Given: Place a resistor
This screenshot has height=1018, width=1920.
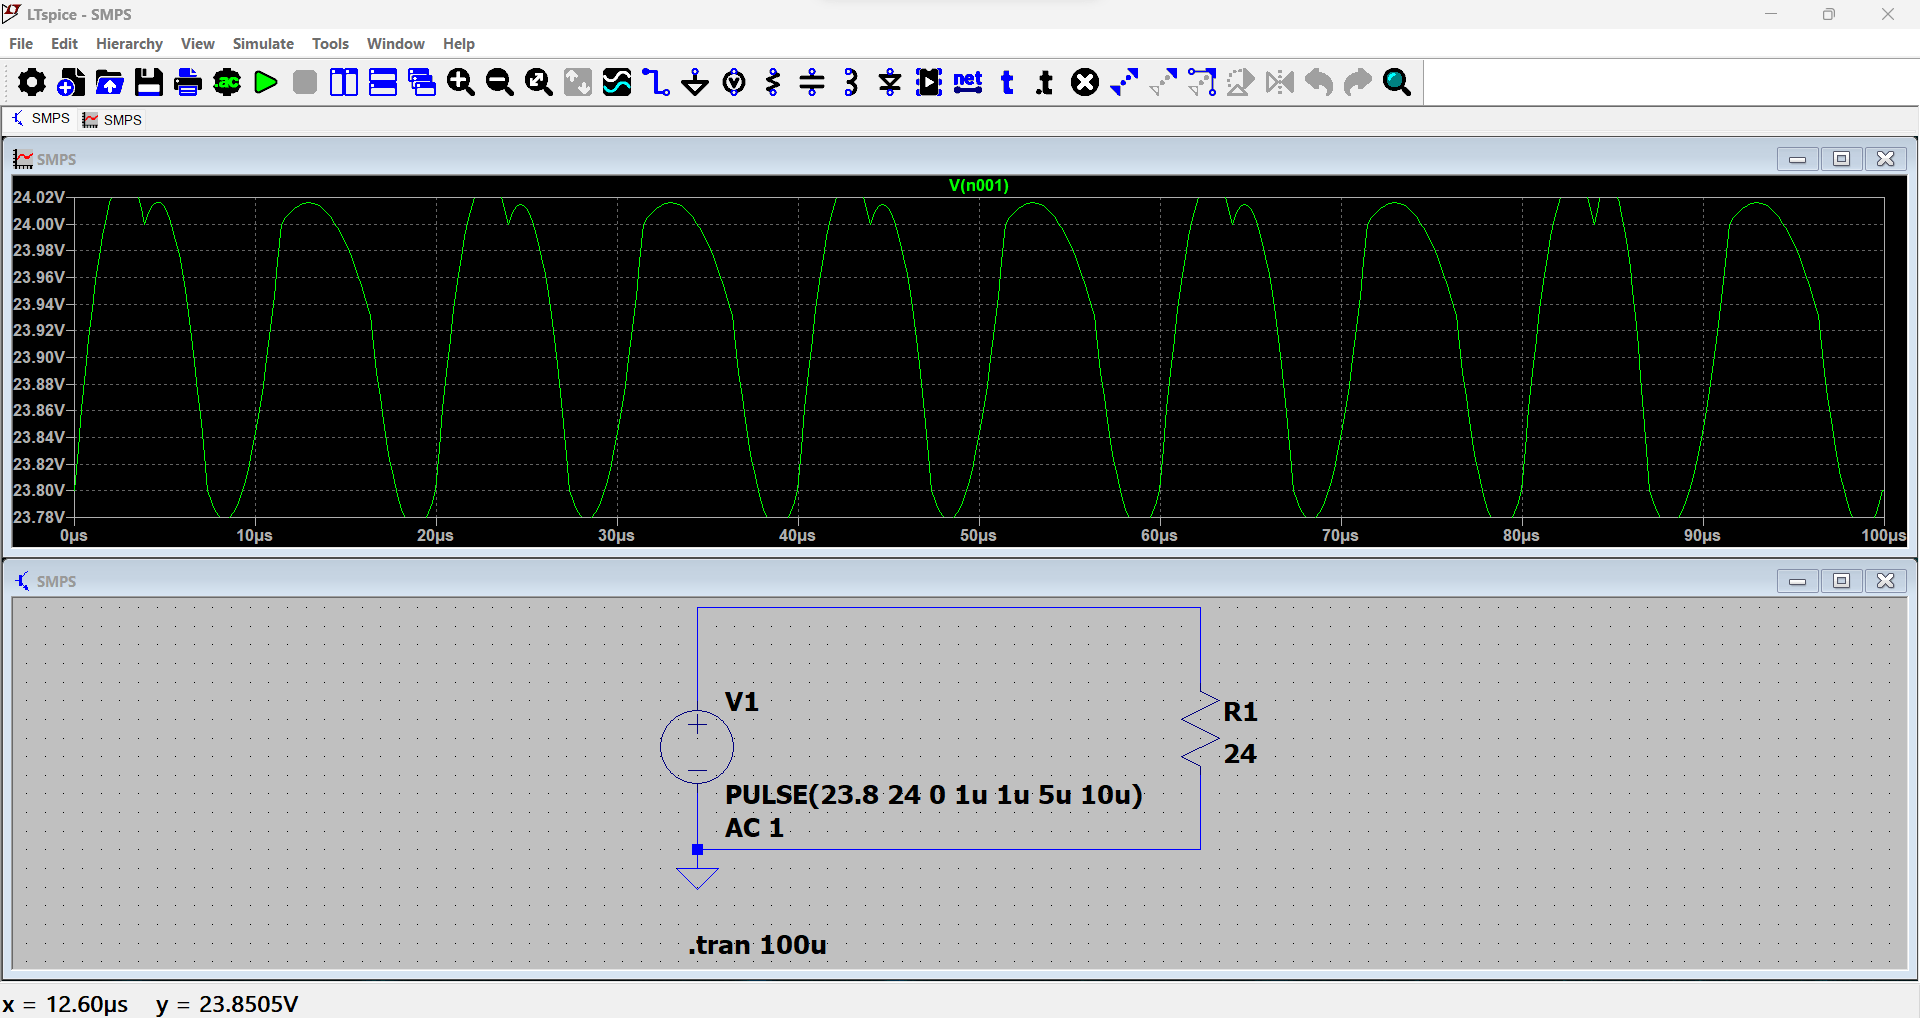Looking at the screenshot, I should pos(773,82).
